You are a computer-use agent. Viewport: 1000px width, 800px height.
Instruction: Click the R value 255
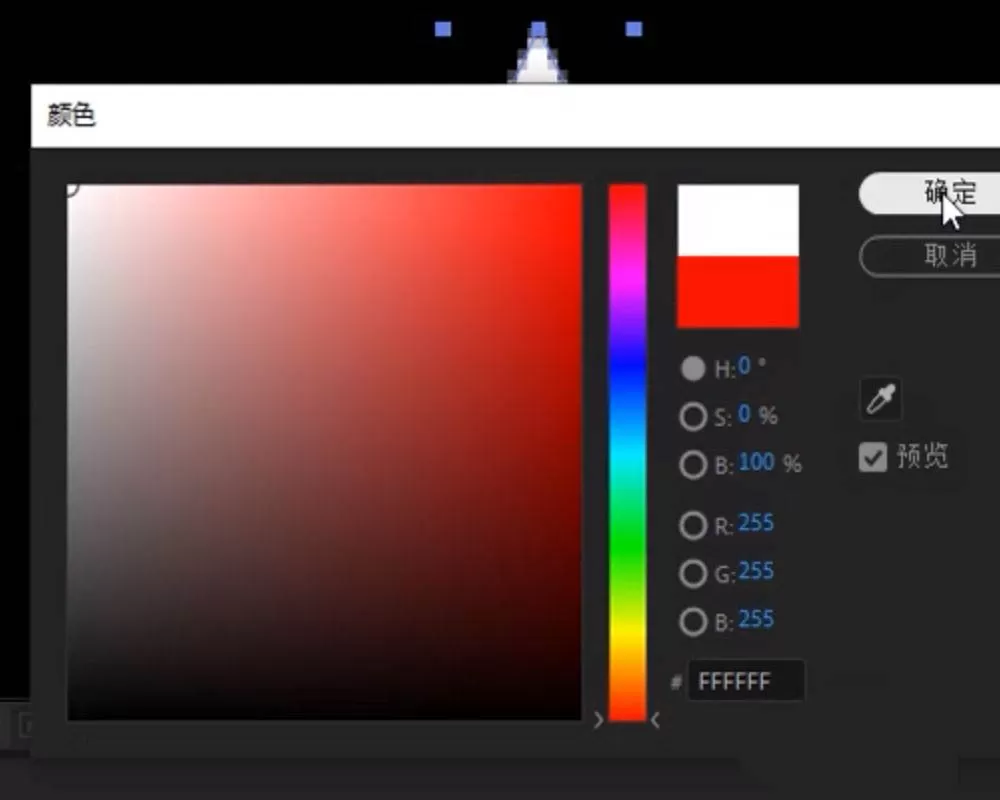(756, 523)
